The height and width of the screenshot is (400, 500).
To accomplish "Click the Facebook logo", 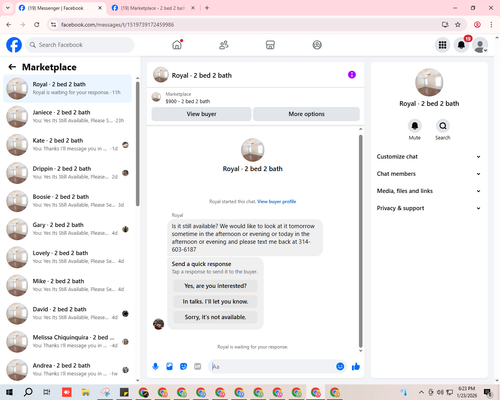I will pyautogui.click(x=14, y=45).
